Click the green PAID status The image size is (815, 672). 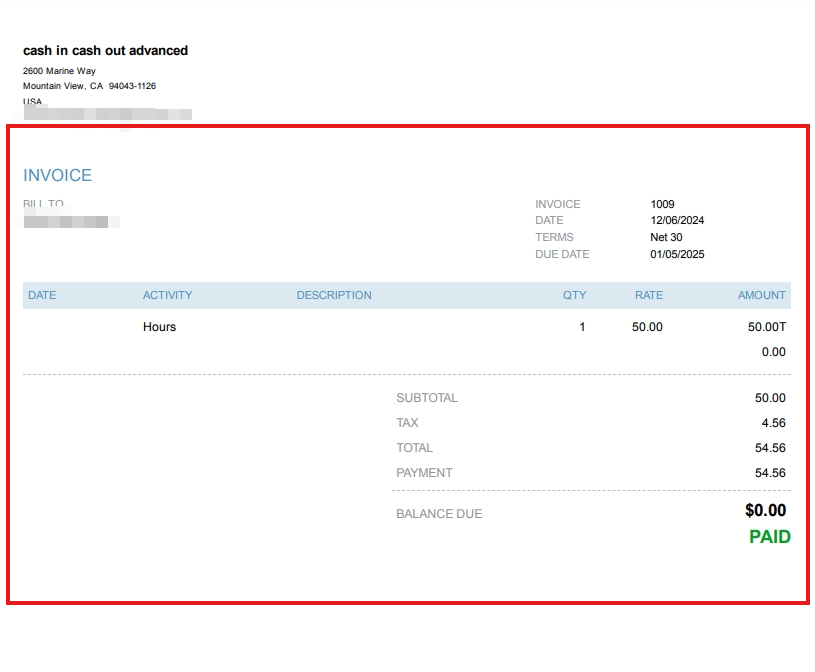770,536
